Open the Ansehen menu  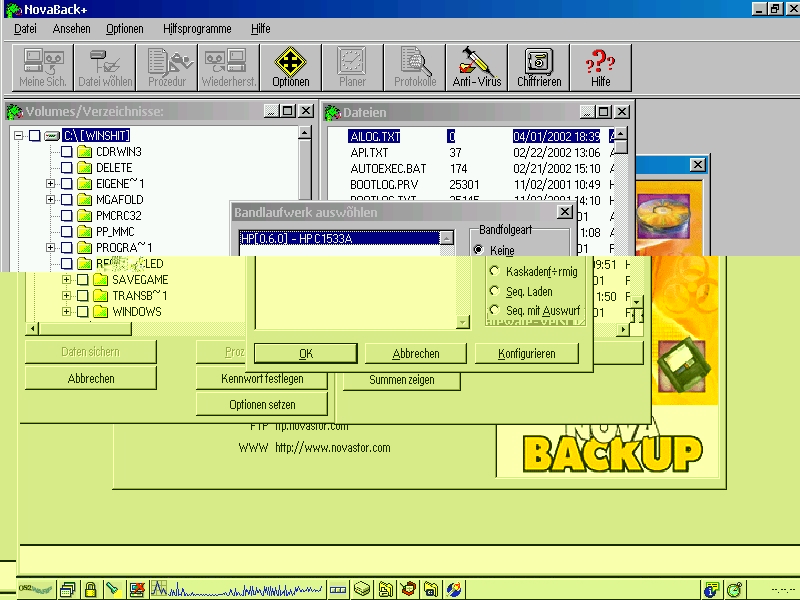pos(71,29)
